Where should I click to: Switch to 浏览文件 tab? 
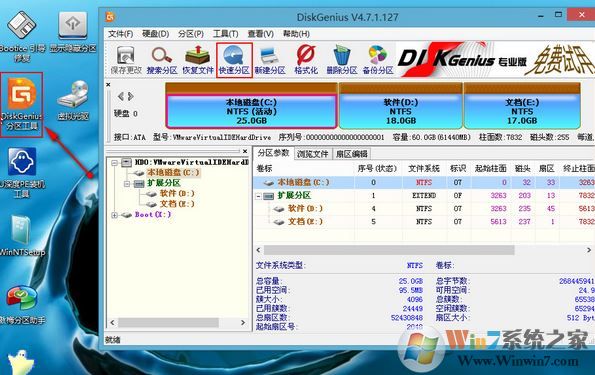click(312, 154)
